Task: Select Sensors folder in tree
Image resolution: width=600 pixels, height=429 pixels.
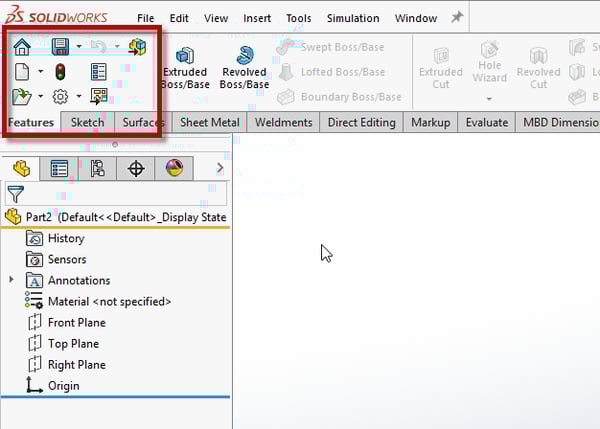Action: (56, 259)
